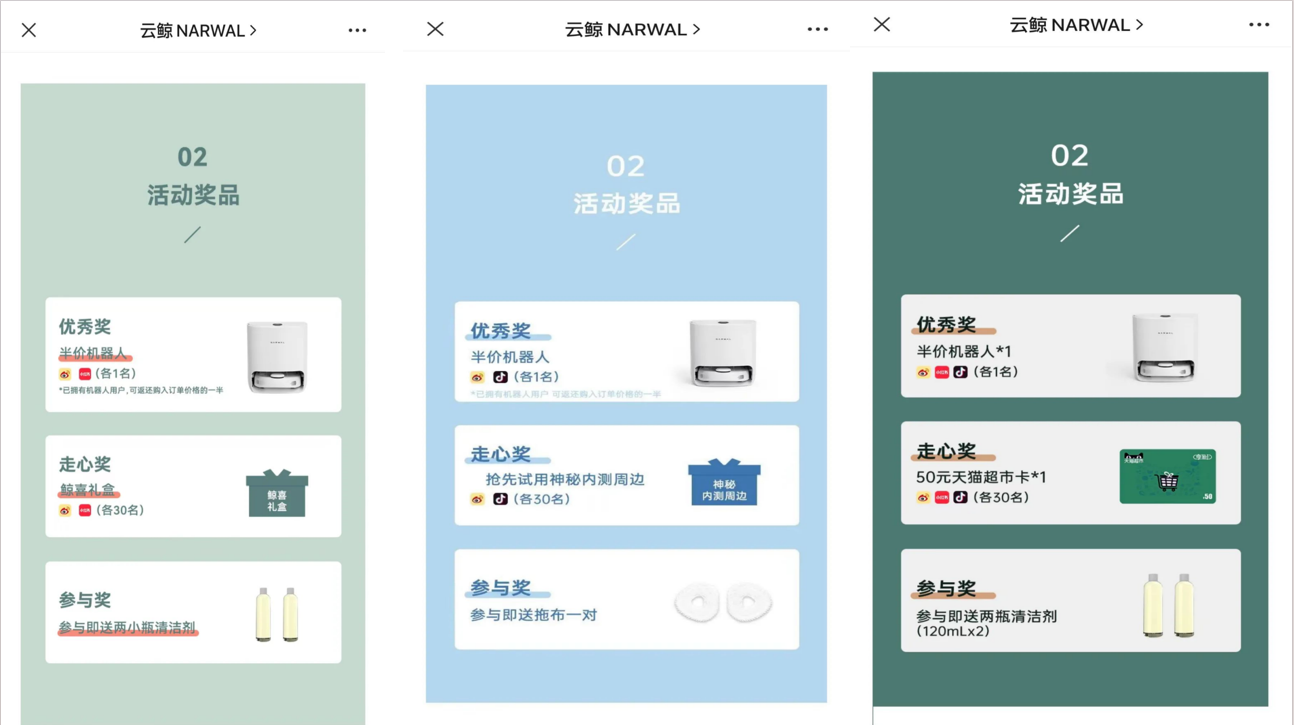Click Xiaohongshu icon in dark green 优秀奖 card

(x=942, y=372)
